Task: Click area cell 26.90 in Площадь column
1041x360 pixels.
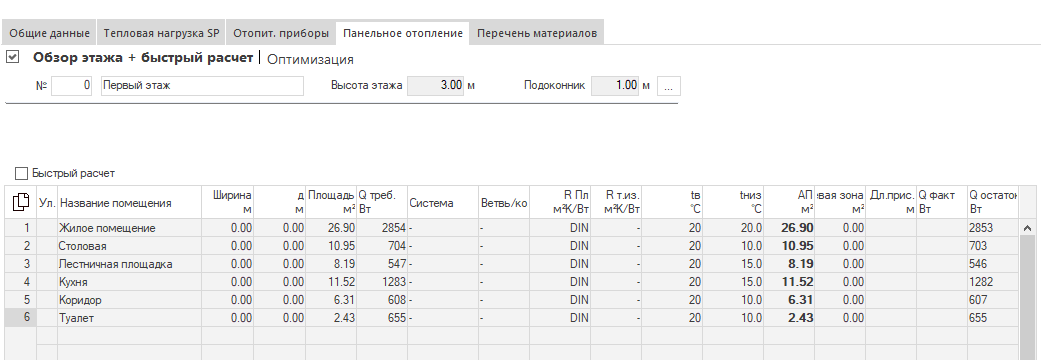Action: tap(331, 228)
